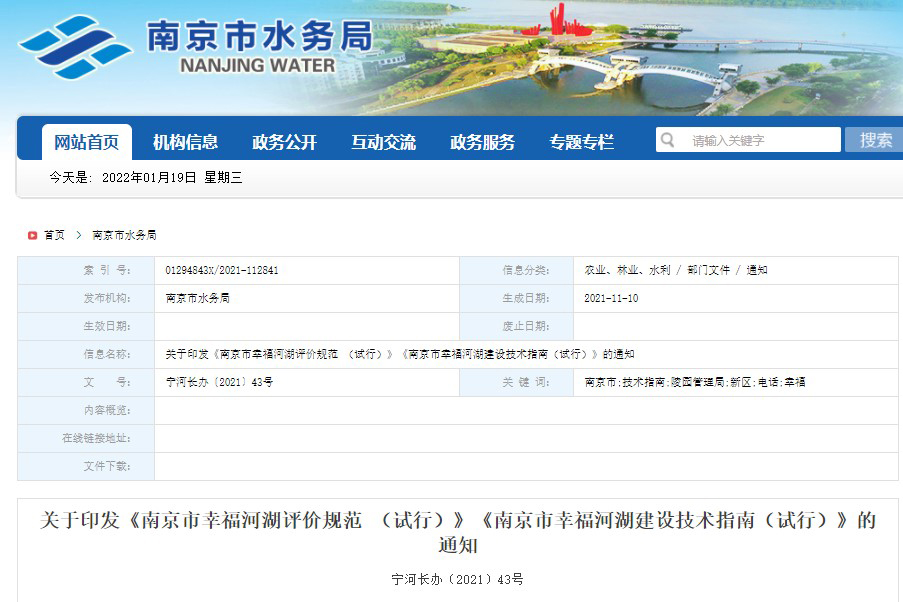Go to 互动交流 section
The height and width of the screenshot is (602, 903).
(383, 142)
